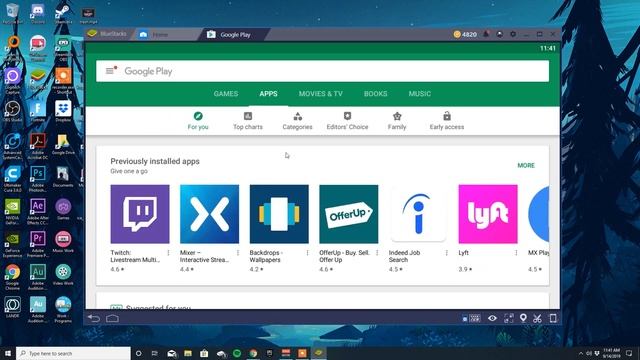640x360 pixels.
Task: Click the Google Play search field
Action: [322, 71]
